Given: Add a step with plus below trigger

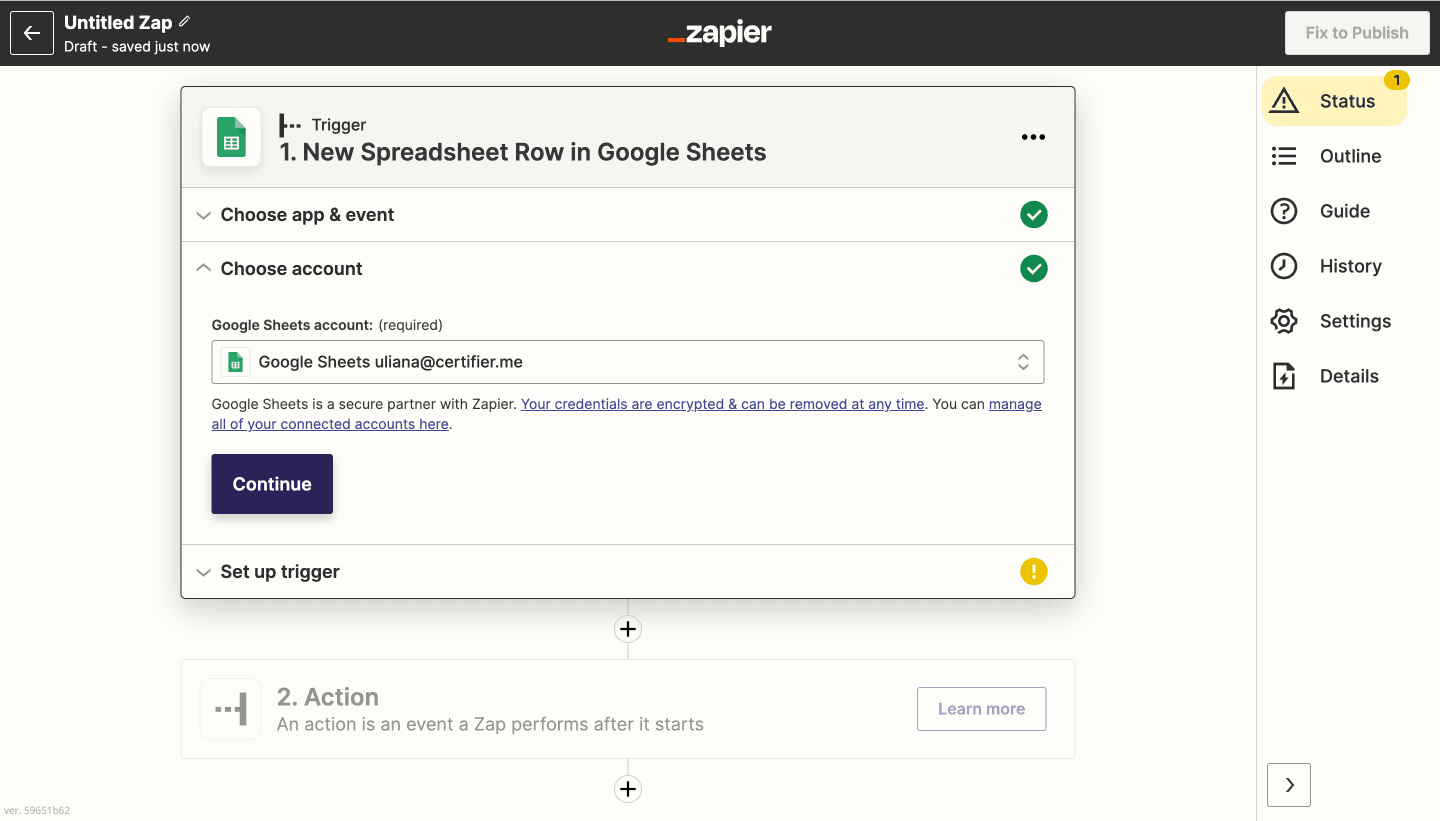Looking at the screenshot, I should 628,629.
